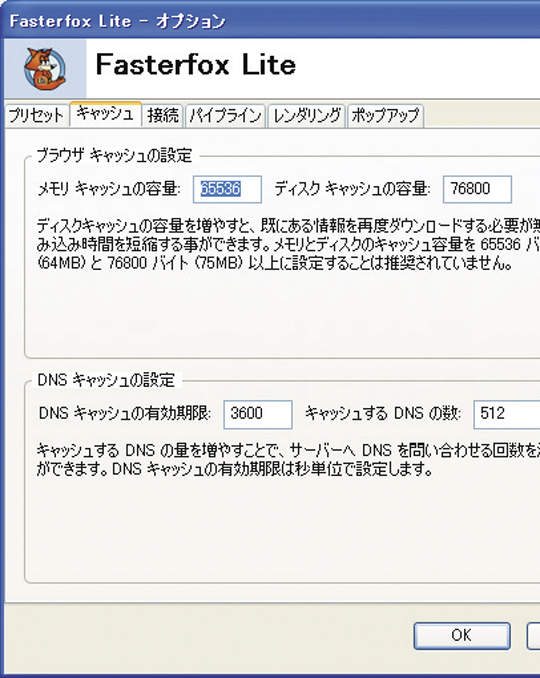This screenshot has width=540, height=678.
Task: Go to the パイプライン tab
Action: tap(225, 115)
